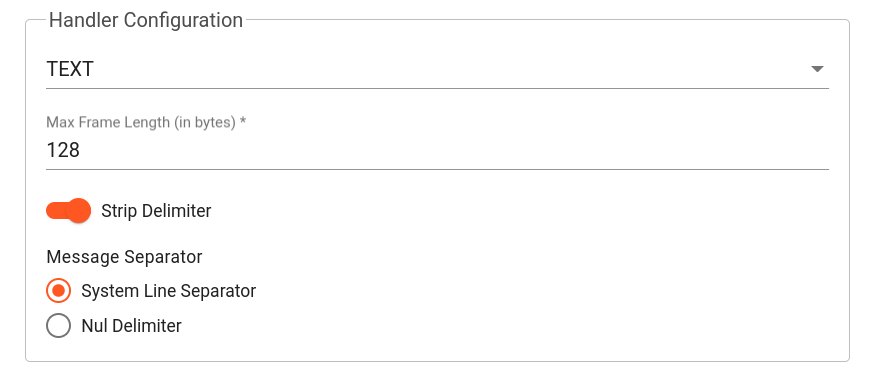Viewport: 880px width, 388px height.
Task: Click the required asterisk after Max Frame Length
Action: (x=243, y=121)
